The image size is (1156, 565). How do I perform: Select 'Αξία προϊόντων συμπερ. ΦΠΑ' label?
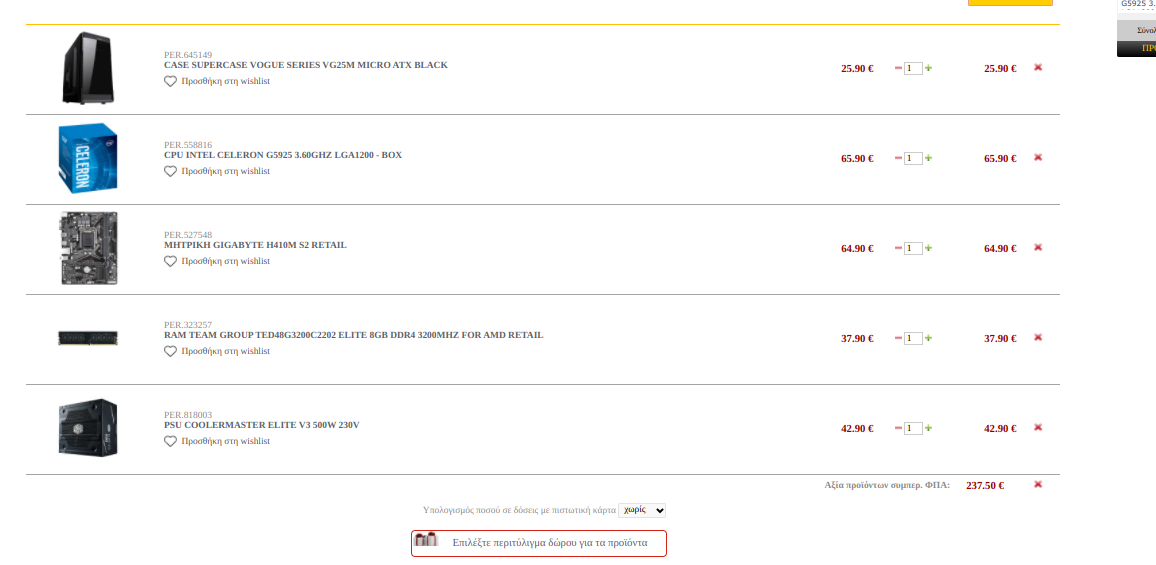point(887,485)
